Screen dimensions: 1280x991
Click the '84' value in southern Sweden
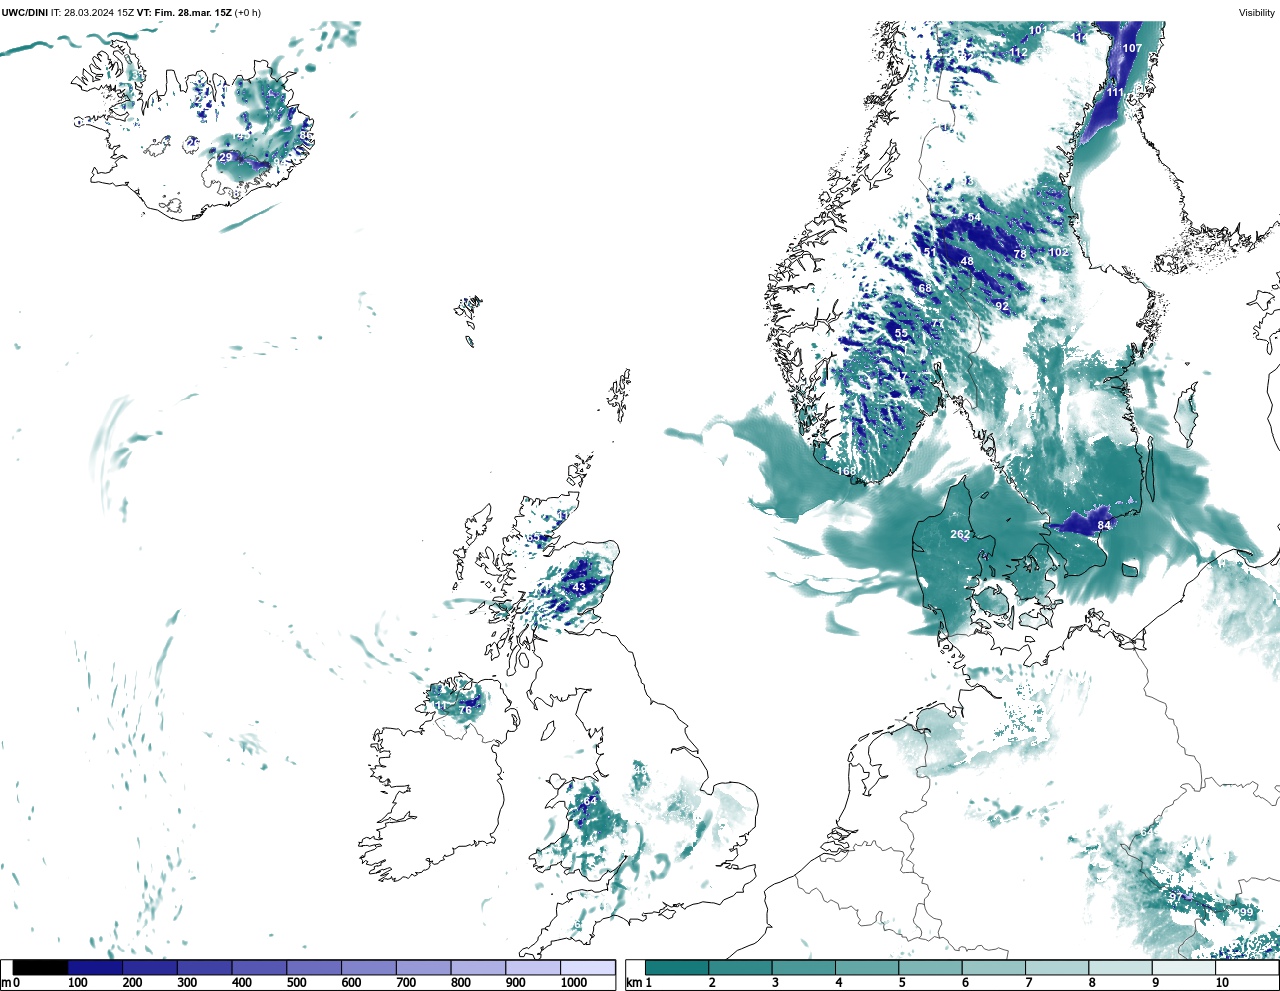click(1104, 525)
